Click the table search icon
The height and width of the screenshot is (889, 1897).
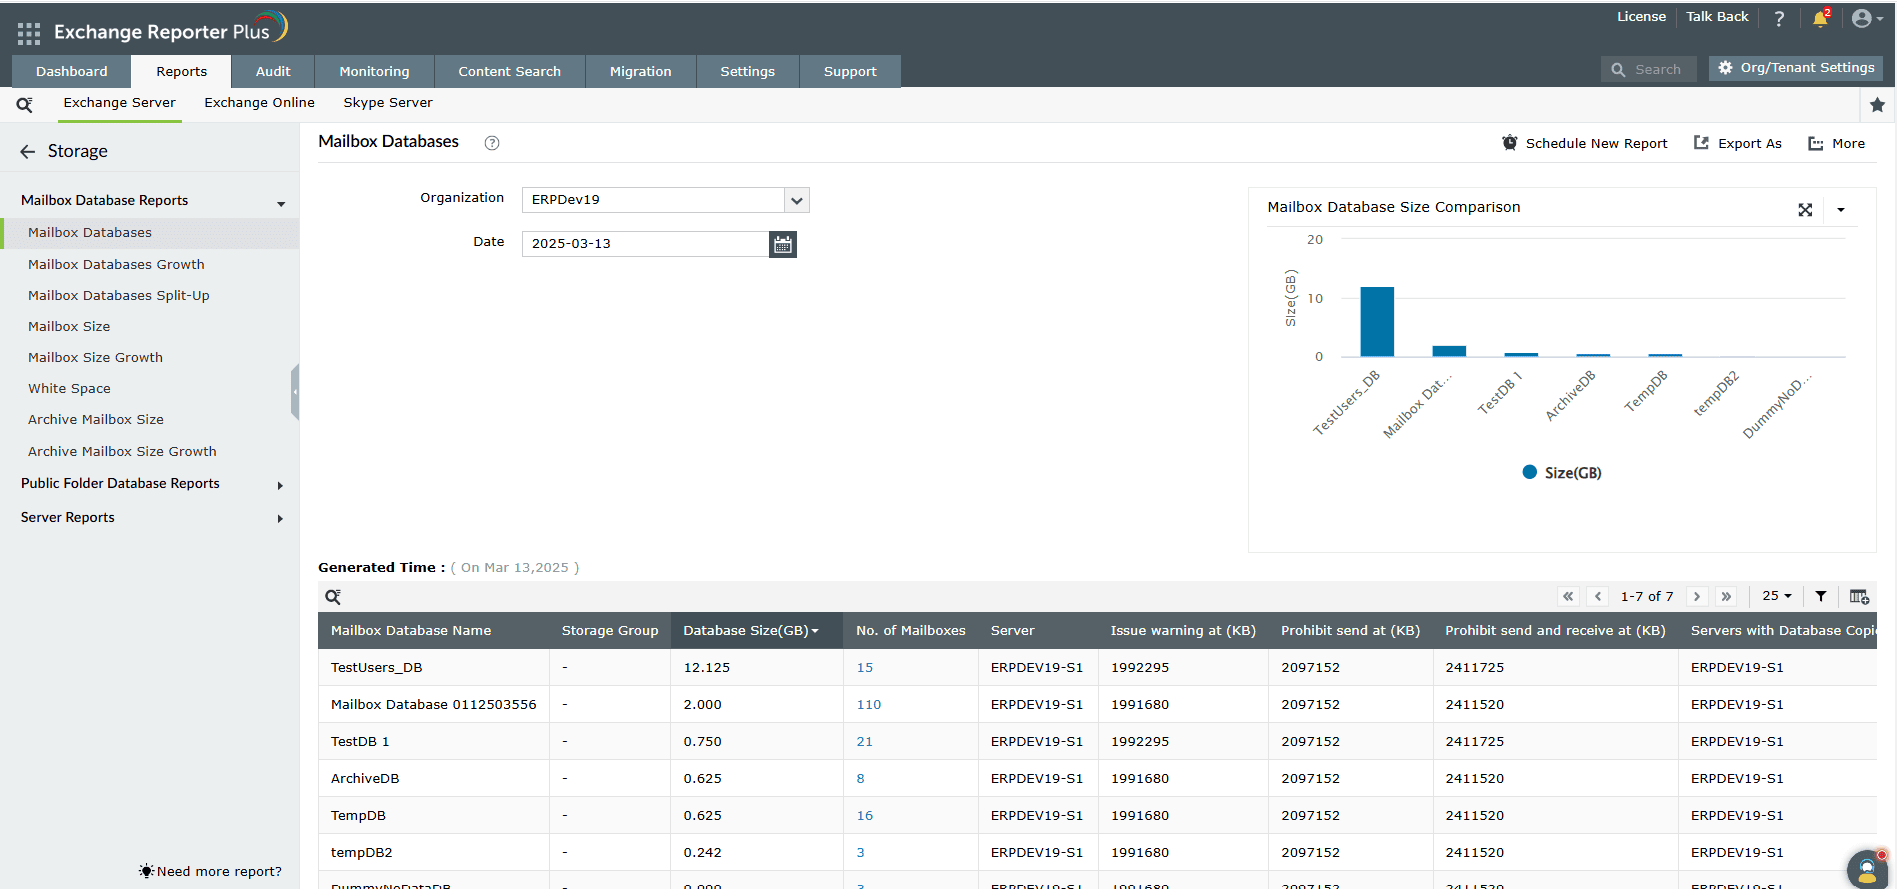pos(333,597)
